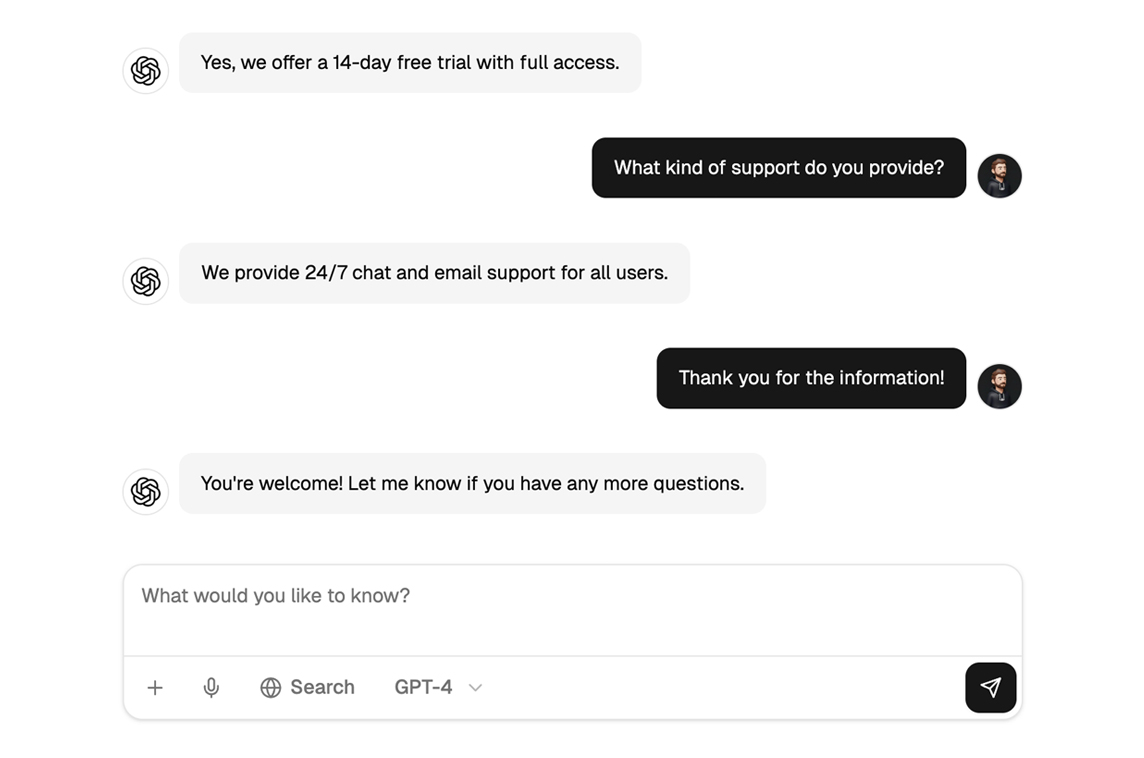
Task: Select the '14-day free trial' assistant message
Action: [410, 63]
